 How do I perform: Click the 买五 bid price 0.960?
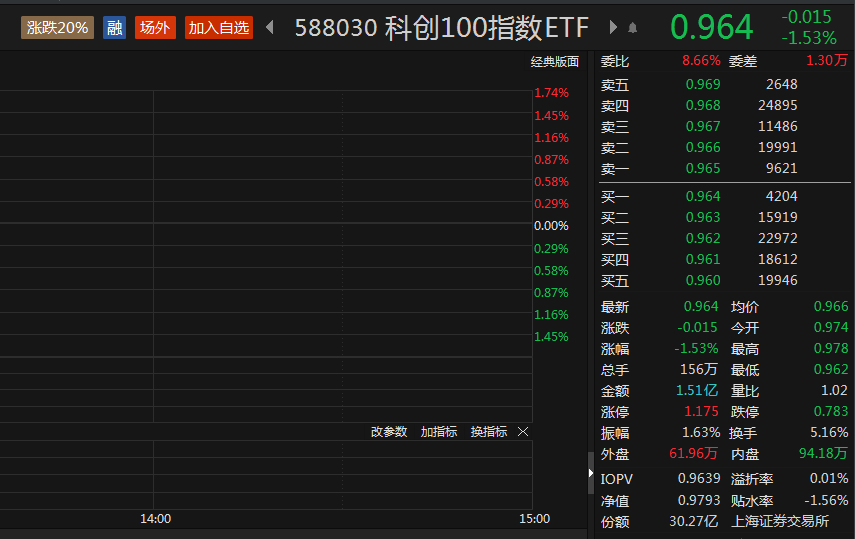tap(702, 280)
